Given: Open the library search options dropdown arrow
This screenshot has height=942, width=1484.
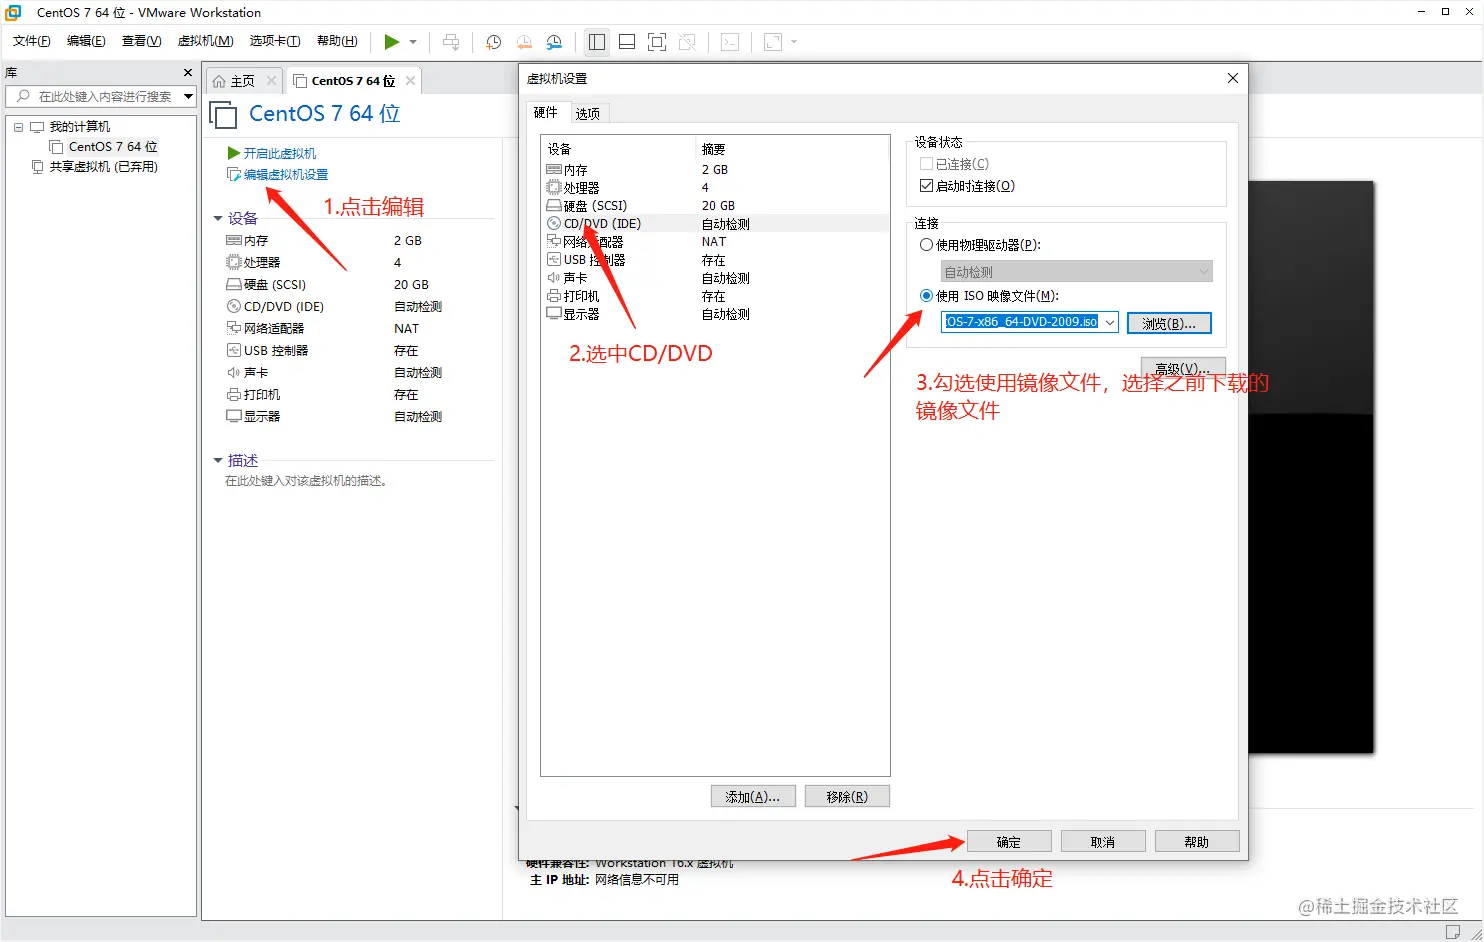Looking at the screenshot, I should click(x=188, y=96).
